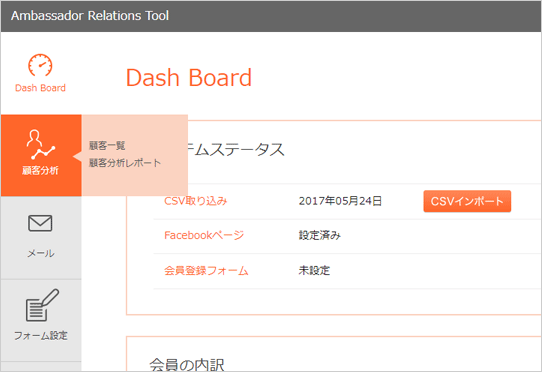This screenshot has width=542, height=372.
Task: Open 顧客分析レポート from the flyout submenu
Action: (x=125, y=163)
